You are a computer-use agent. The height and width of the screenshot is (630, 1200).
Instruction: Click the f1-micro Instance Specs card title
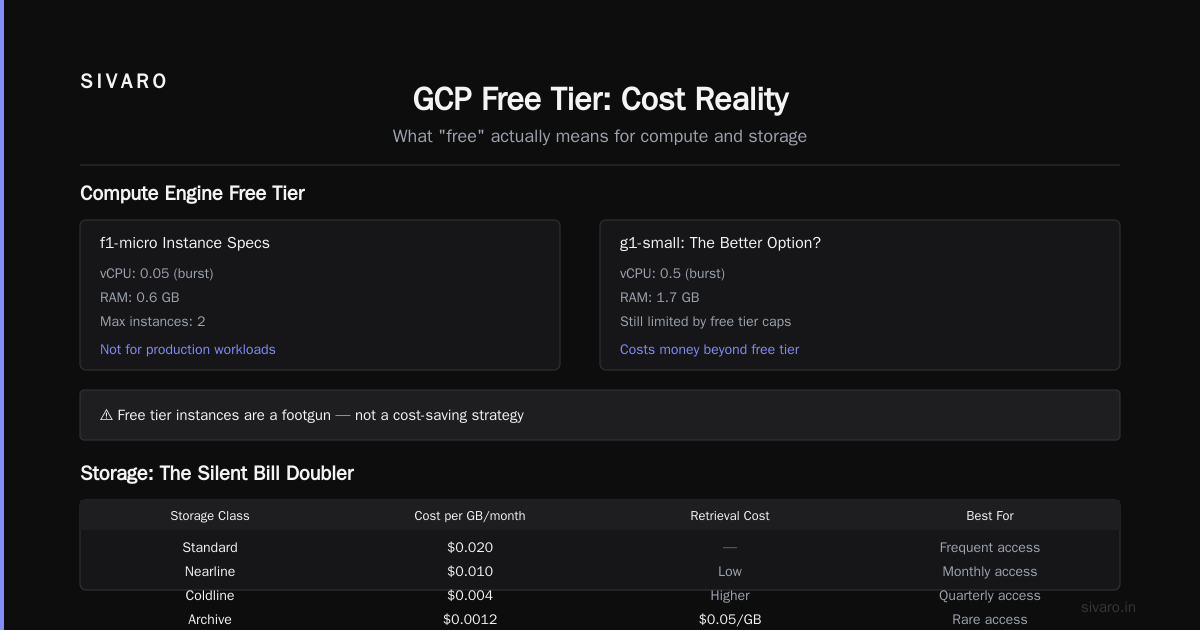point(185,243)
